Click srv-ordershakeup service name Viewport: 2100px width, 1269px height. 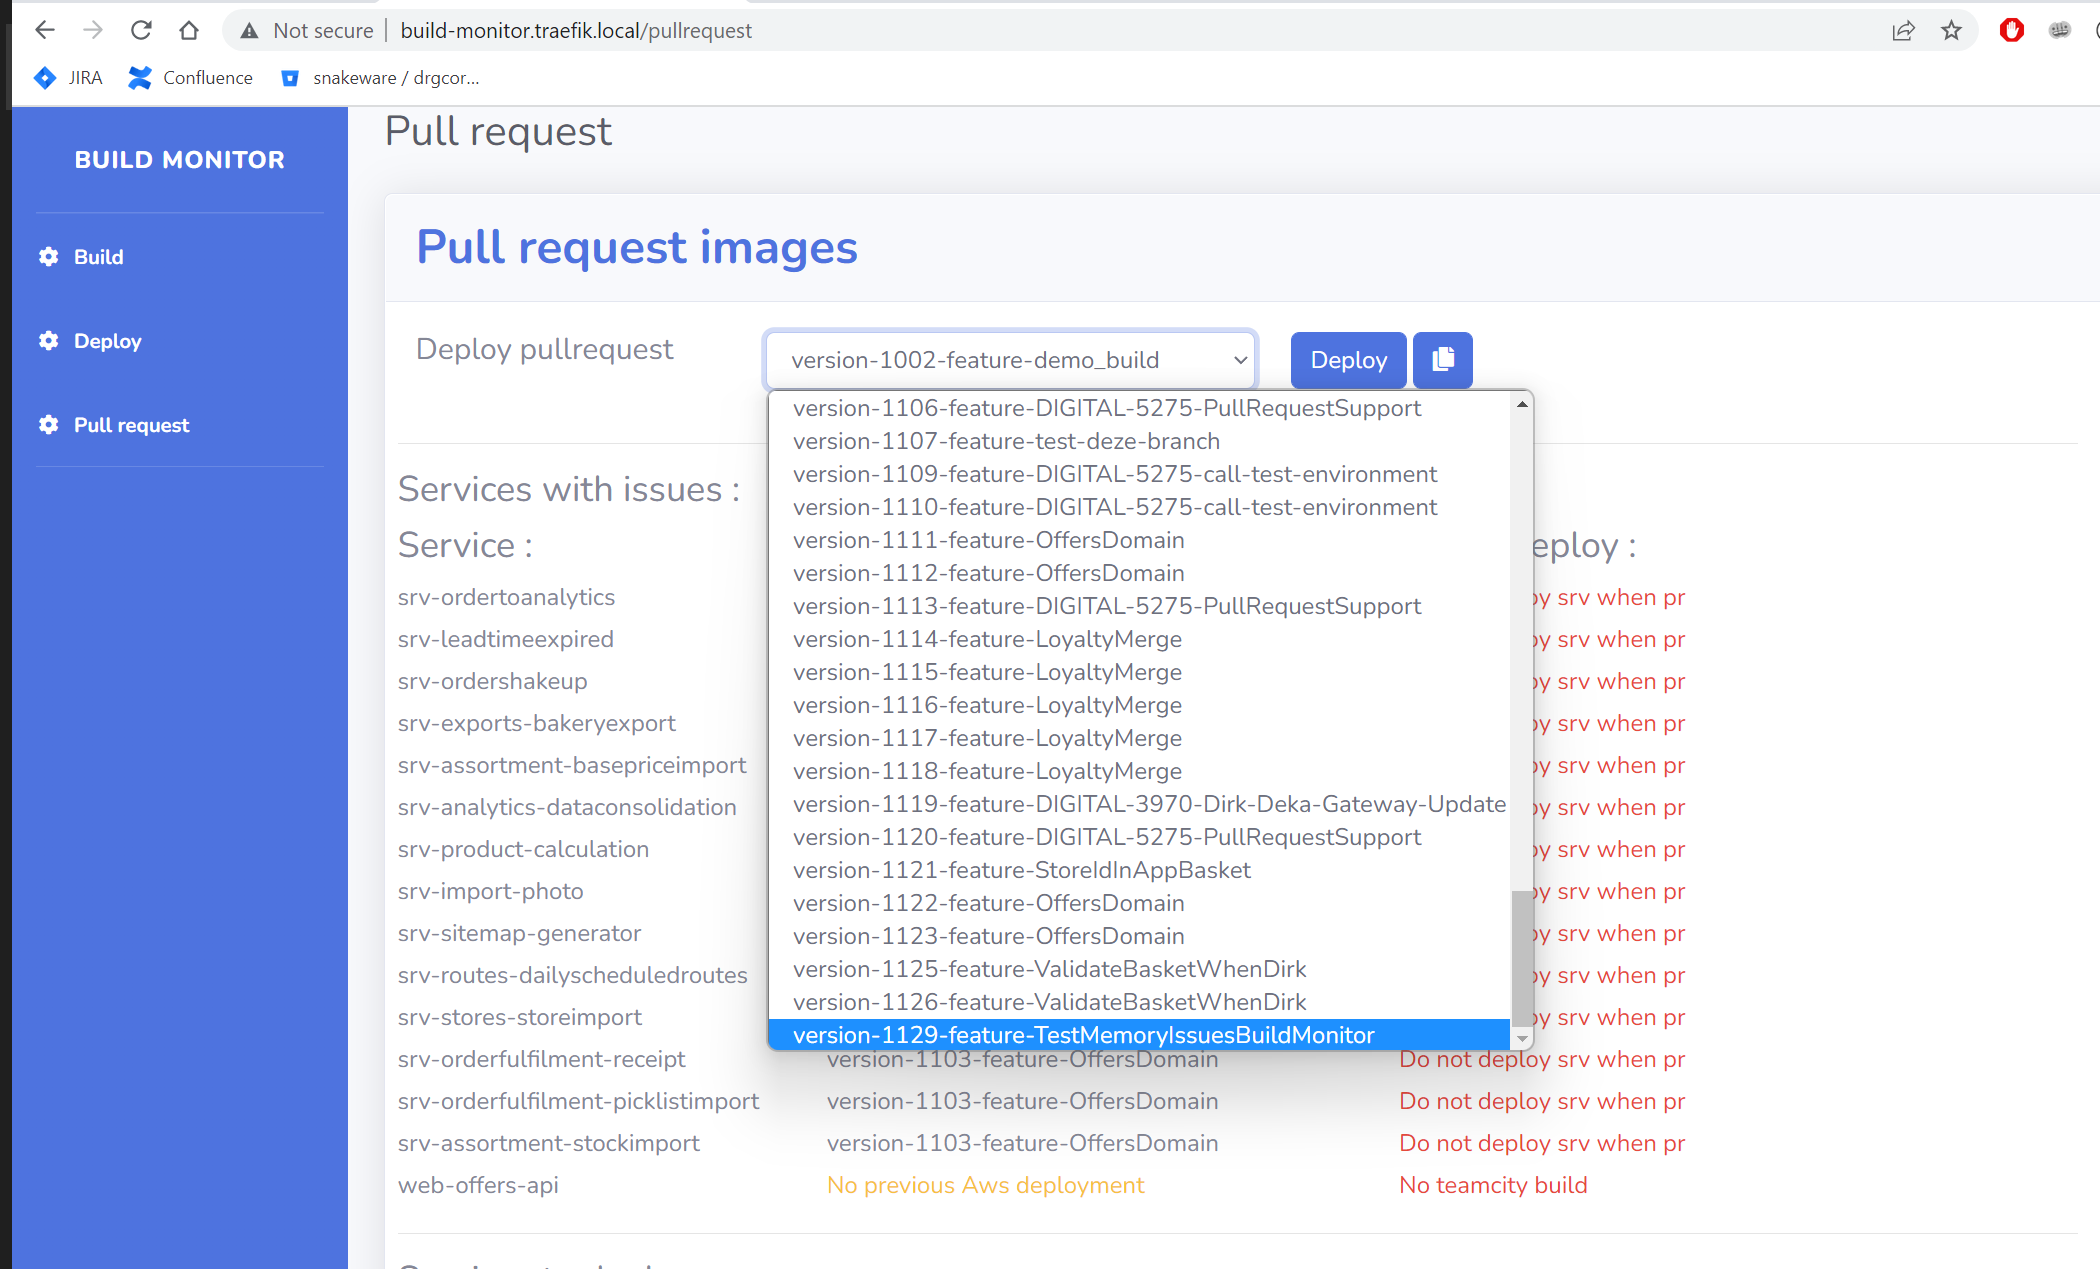click(x=493, y=681)
